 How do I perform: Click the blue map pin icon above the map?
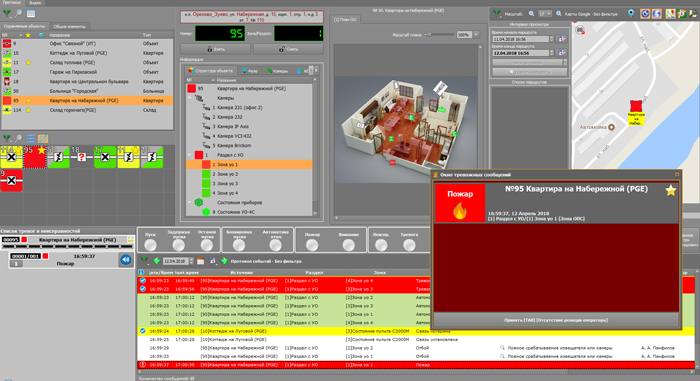(x=631, y=13)
